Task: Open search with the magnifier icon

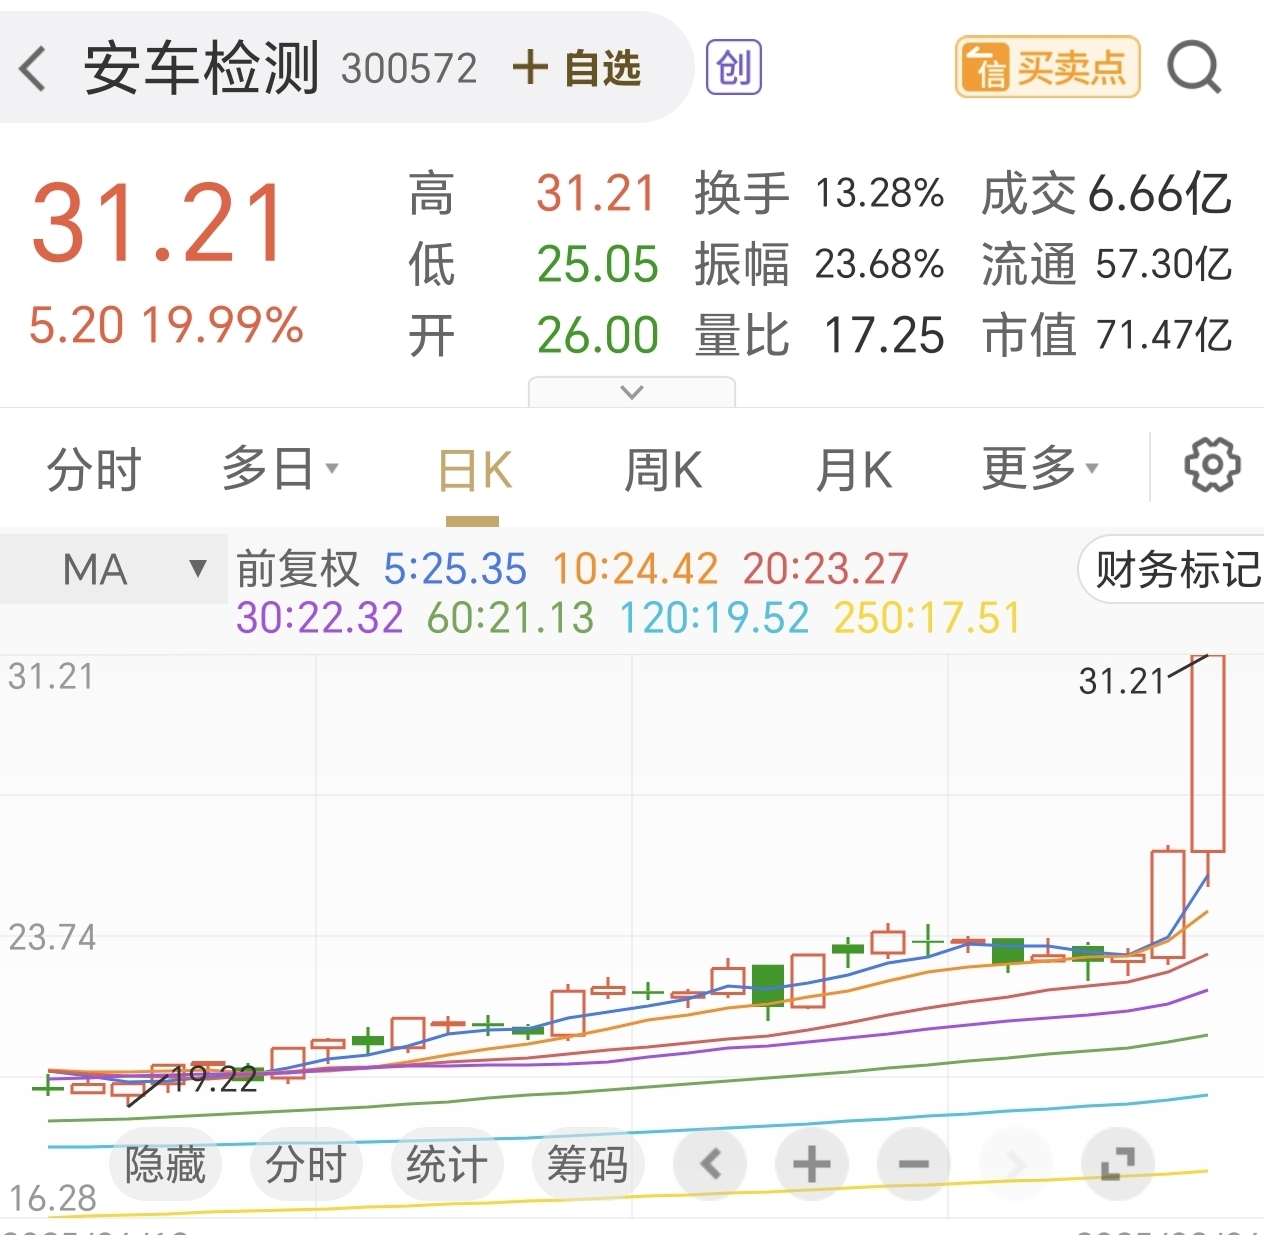Action: [x=1195, y=68]
